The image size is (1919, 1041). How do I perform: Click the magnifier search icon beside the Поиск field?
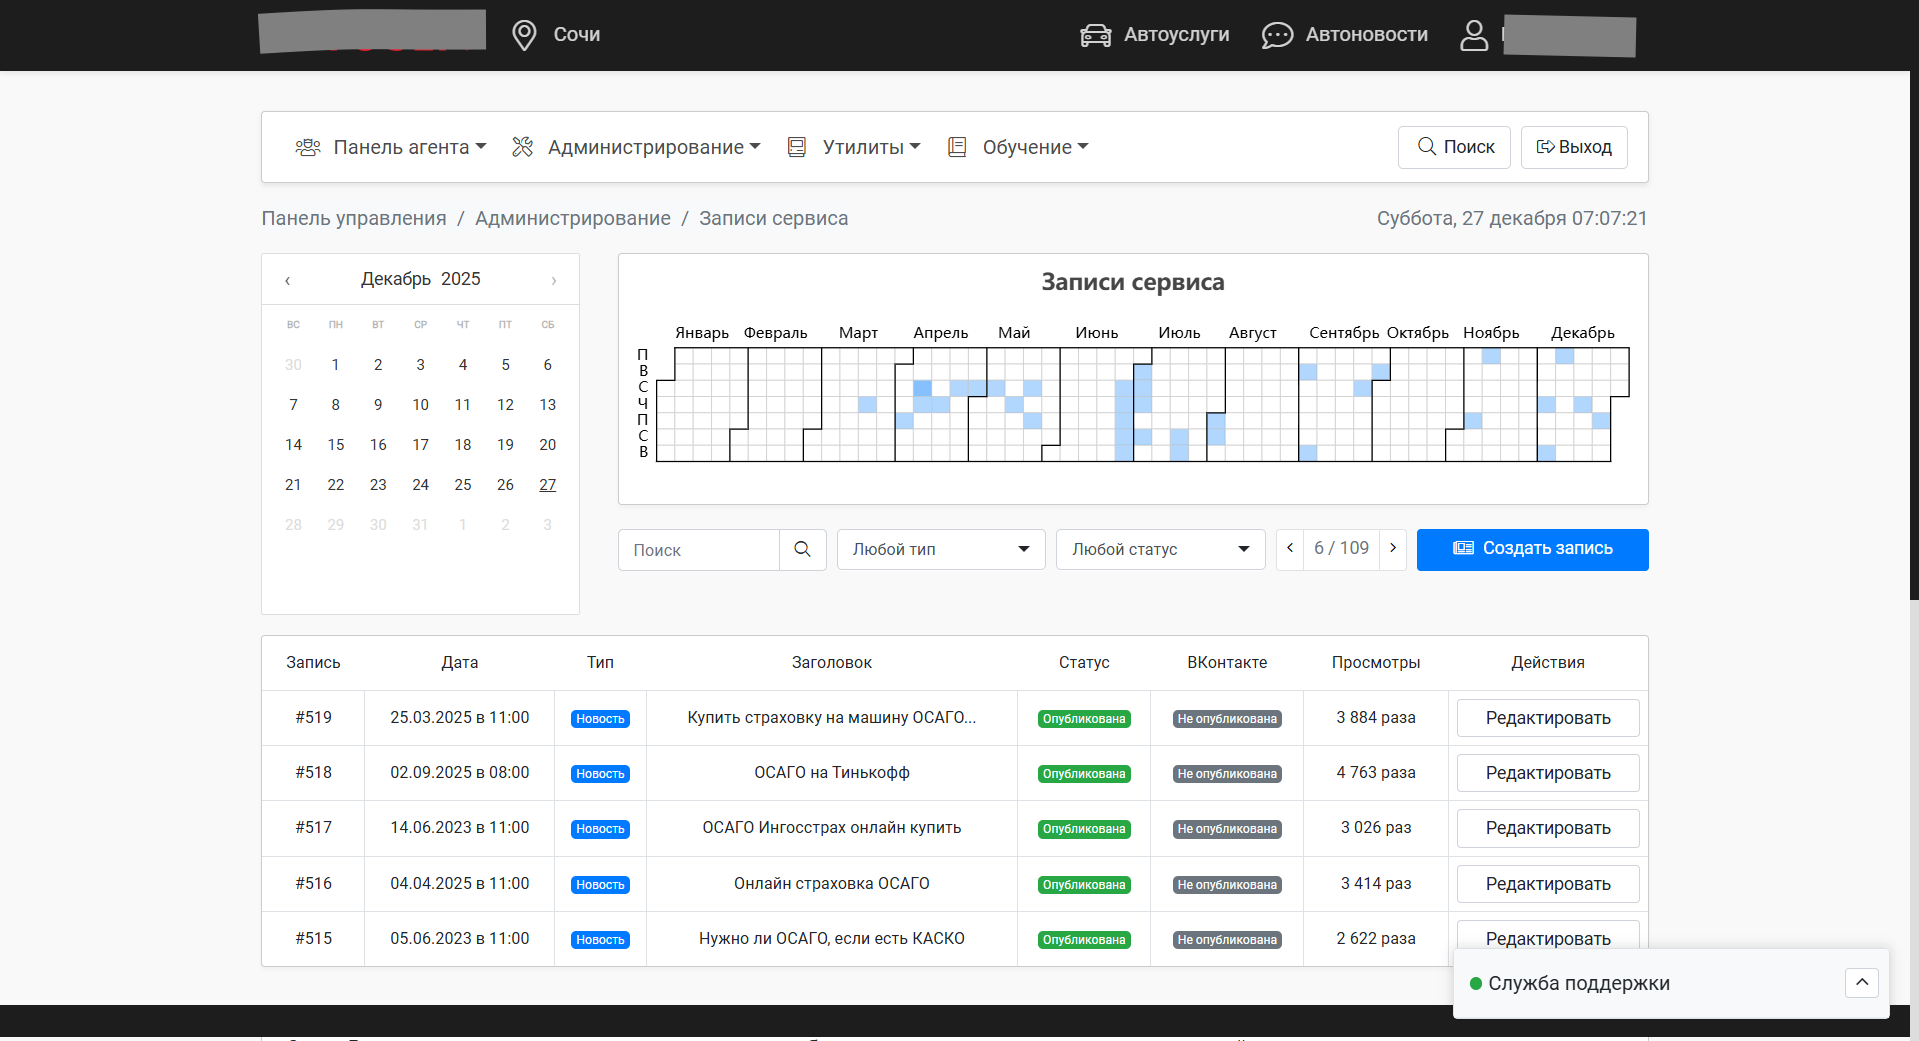pos(802,549)
